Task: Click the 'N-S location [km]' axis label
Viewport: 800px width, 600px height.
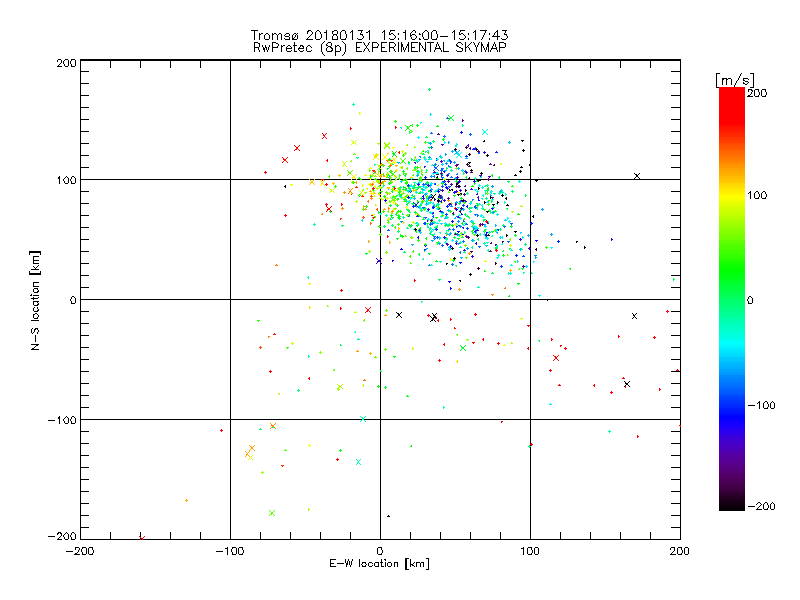Action: pyautogui.click(x=35, y=300)
